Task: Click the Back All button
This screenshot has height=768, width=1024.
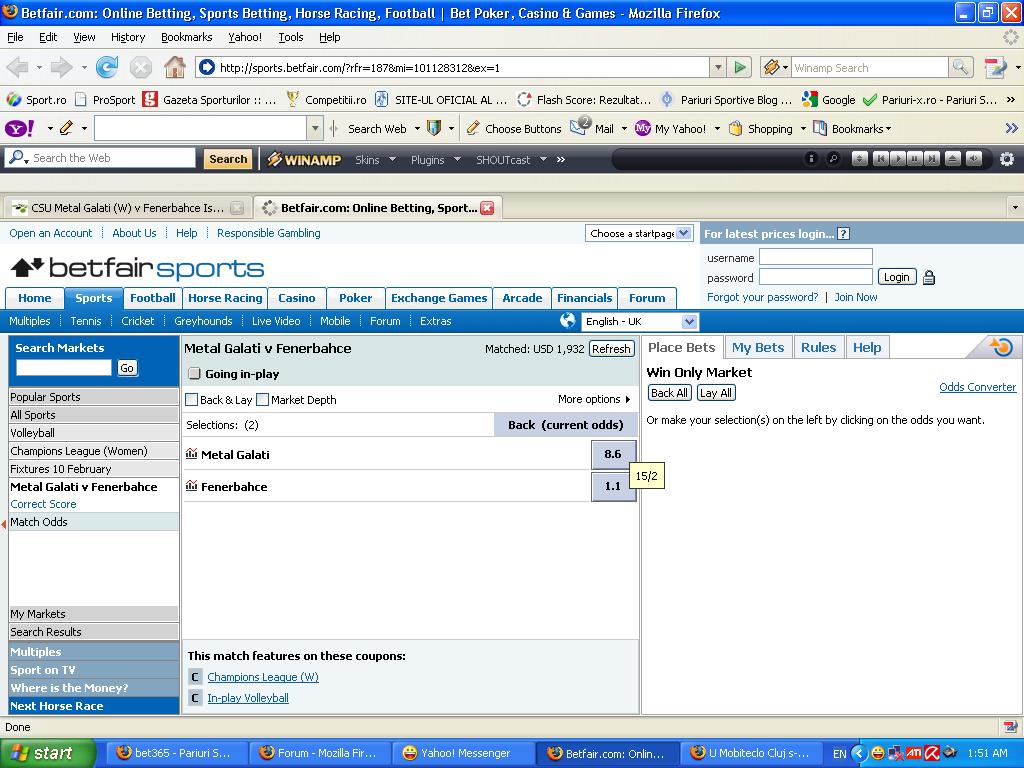Action: click(669, 392)
